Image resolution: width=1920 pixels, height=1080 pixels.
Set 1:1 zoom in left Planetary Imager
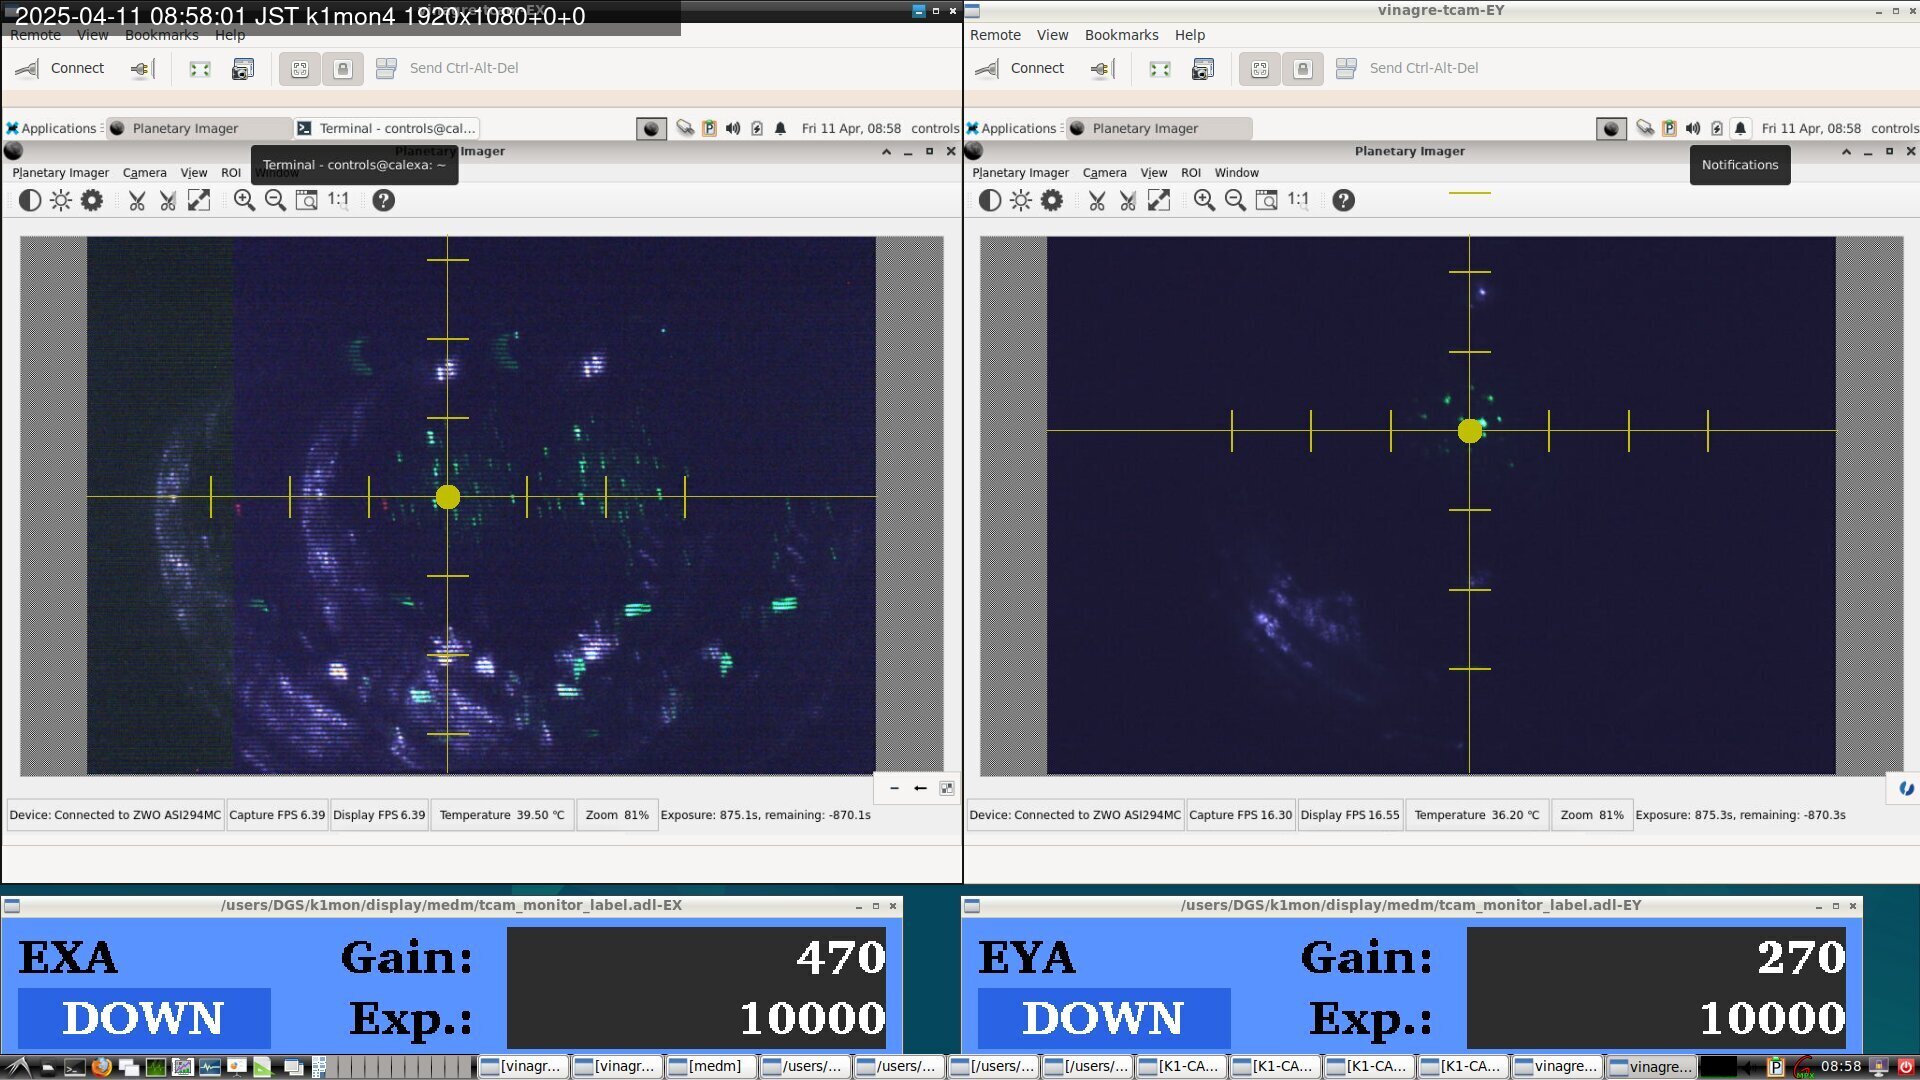[x=339, y=199]
